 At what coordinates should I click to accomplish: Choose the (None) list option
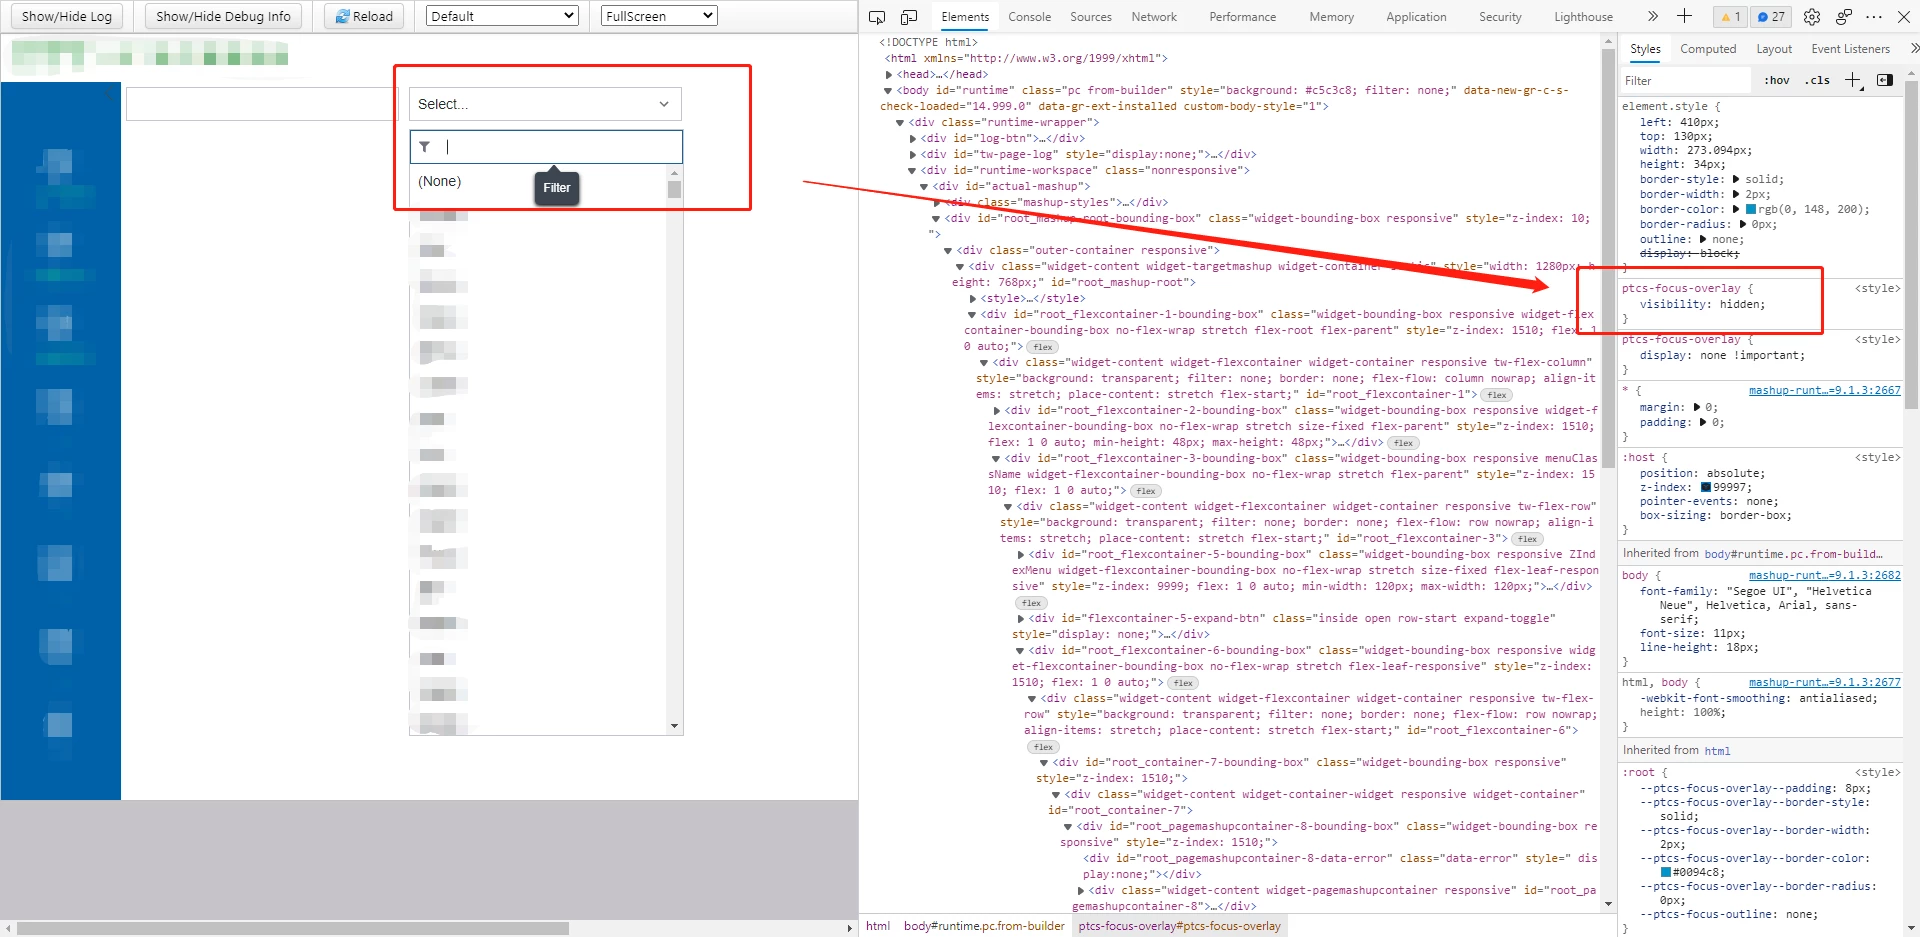[538, 181]
